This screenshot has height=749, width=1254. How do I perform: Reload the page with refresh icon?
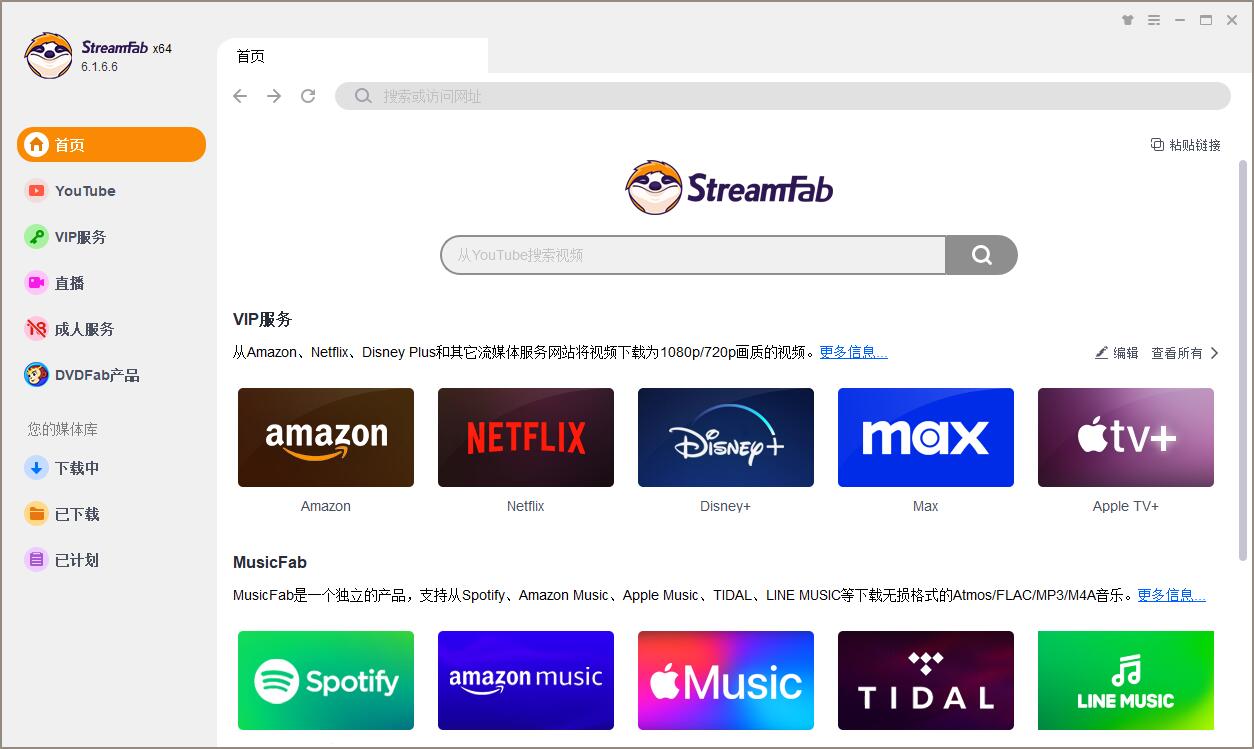(x=308, y=96)
